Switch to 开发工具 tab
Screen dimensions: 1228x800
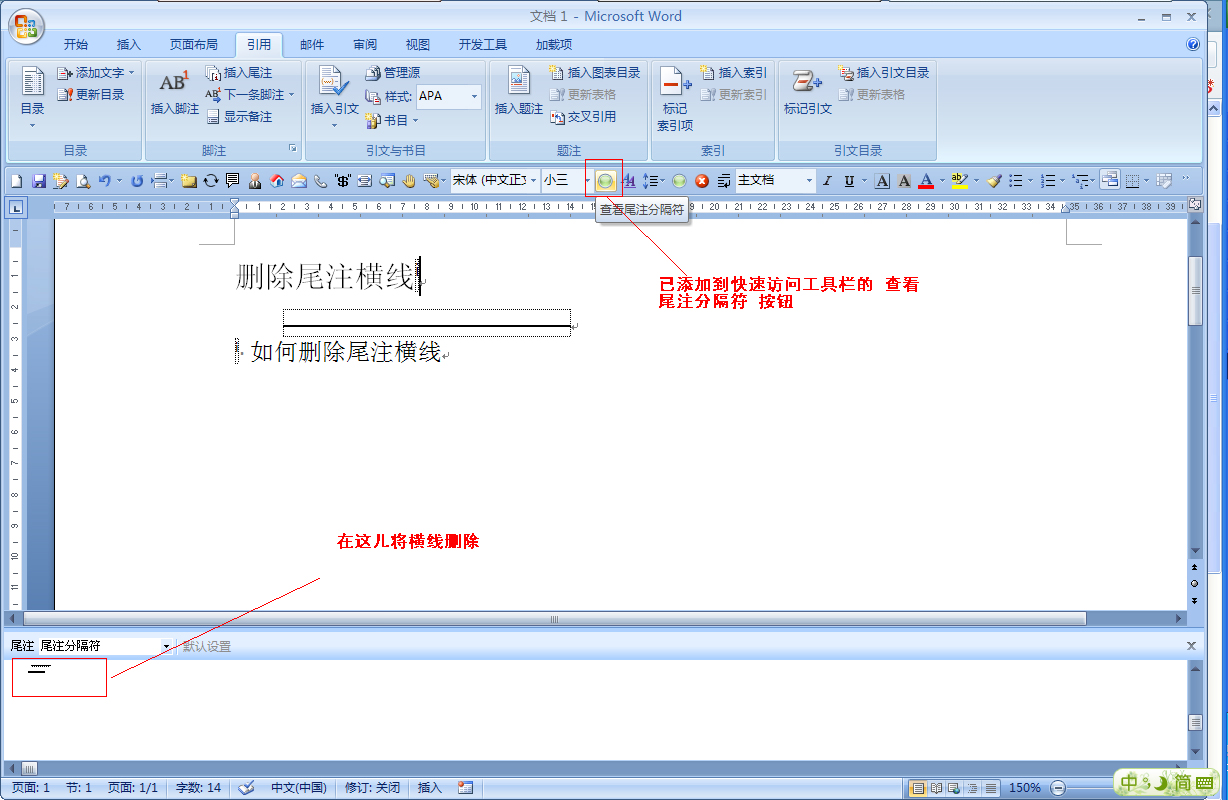pos(483,45)
